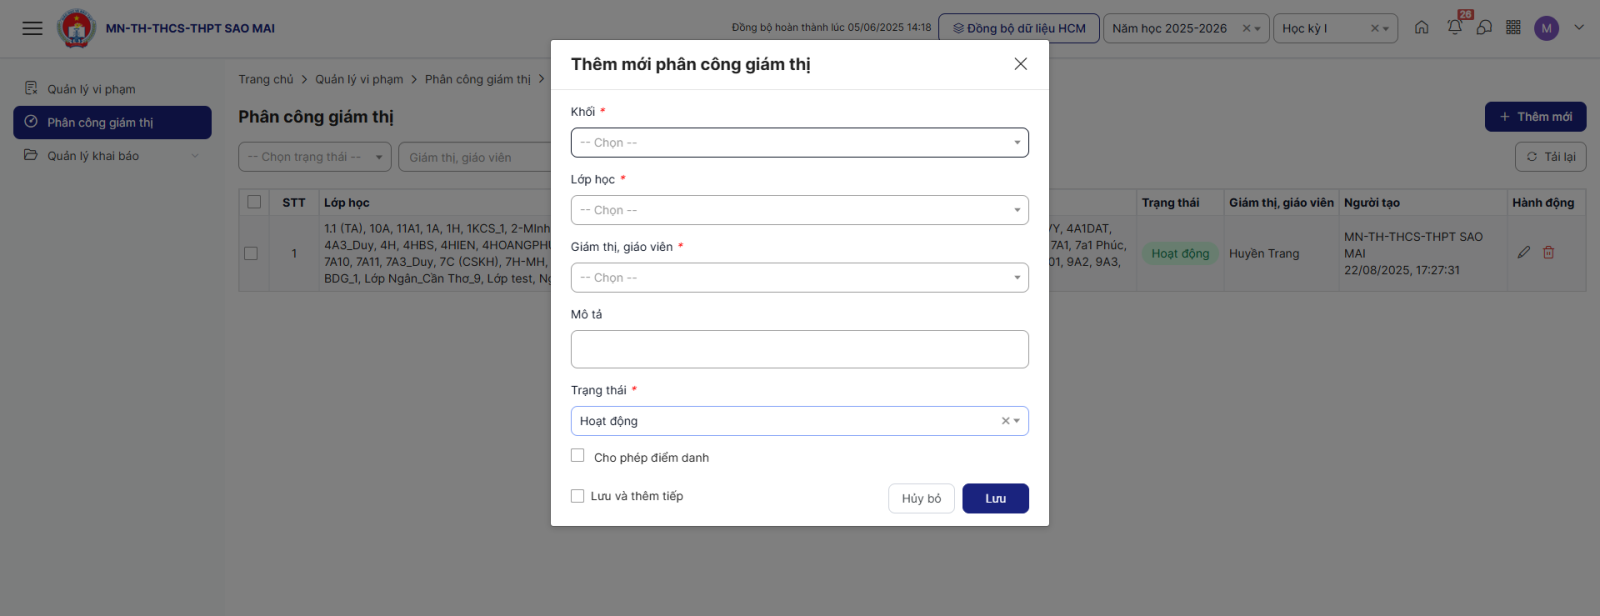Click the chat support headset icon
Screen dimensions: 1600x616
pos(1484,28)
